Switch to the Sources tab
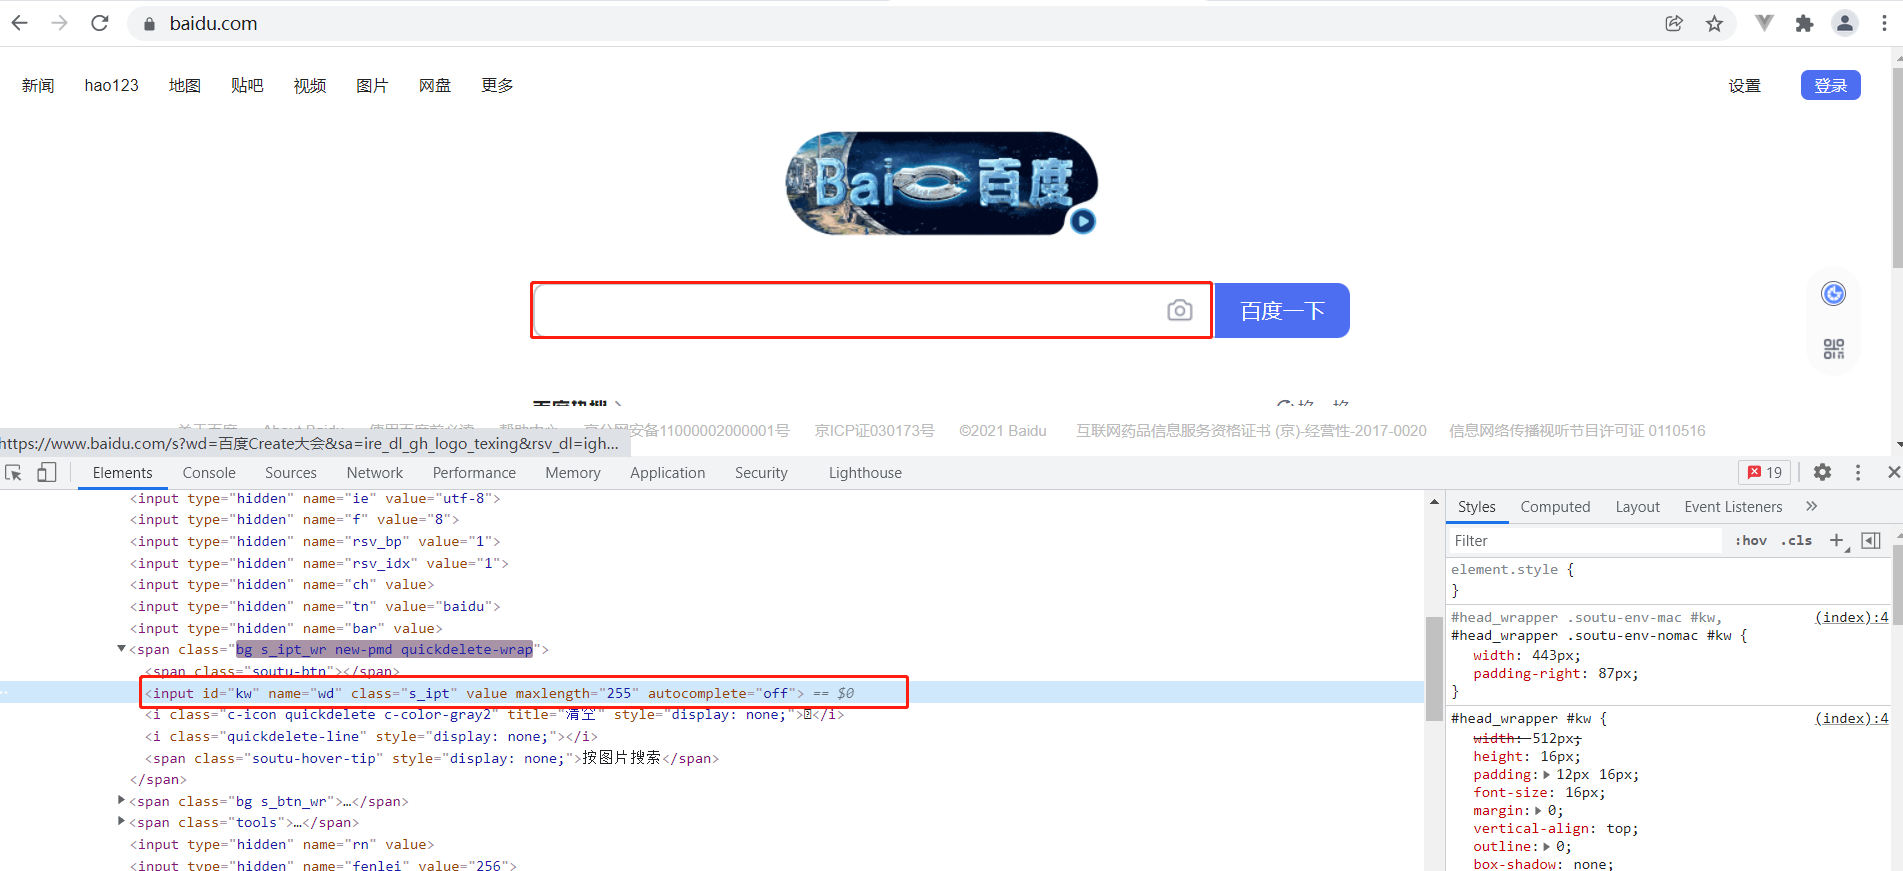 tap(291, 473)
